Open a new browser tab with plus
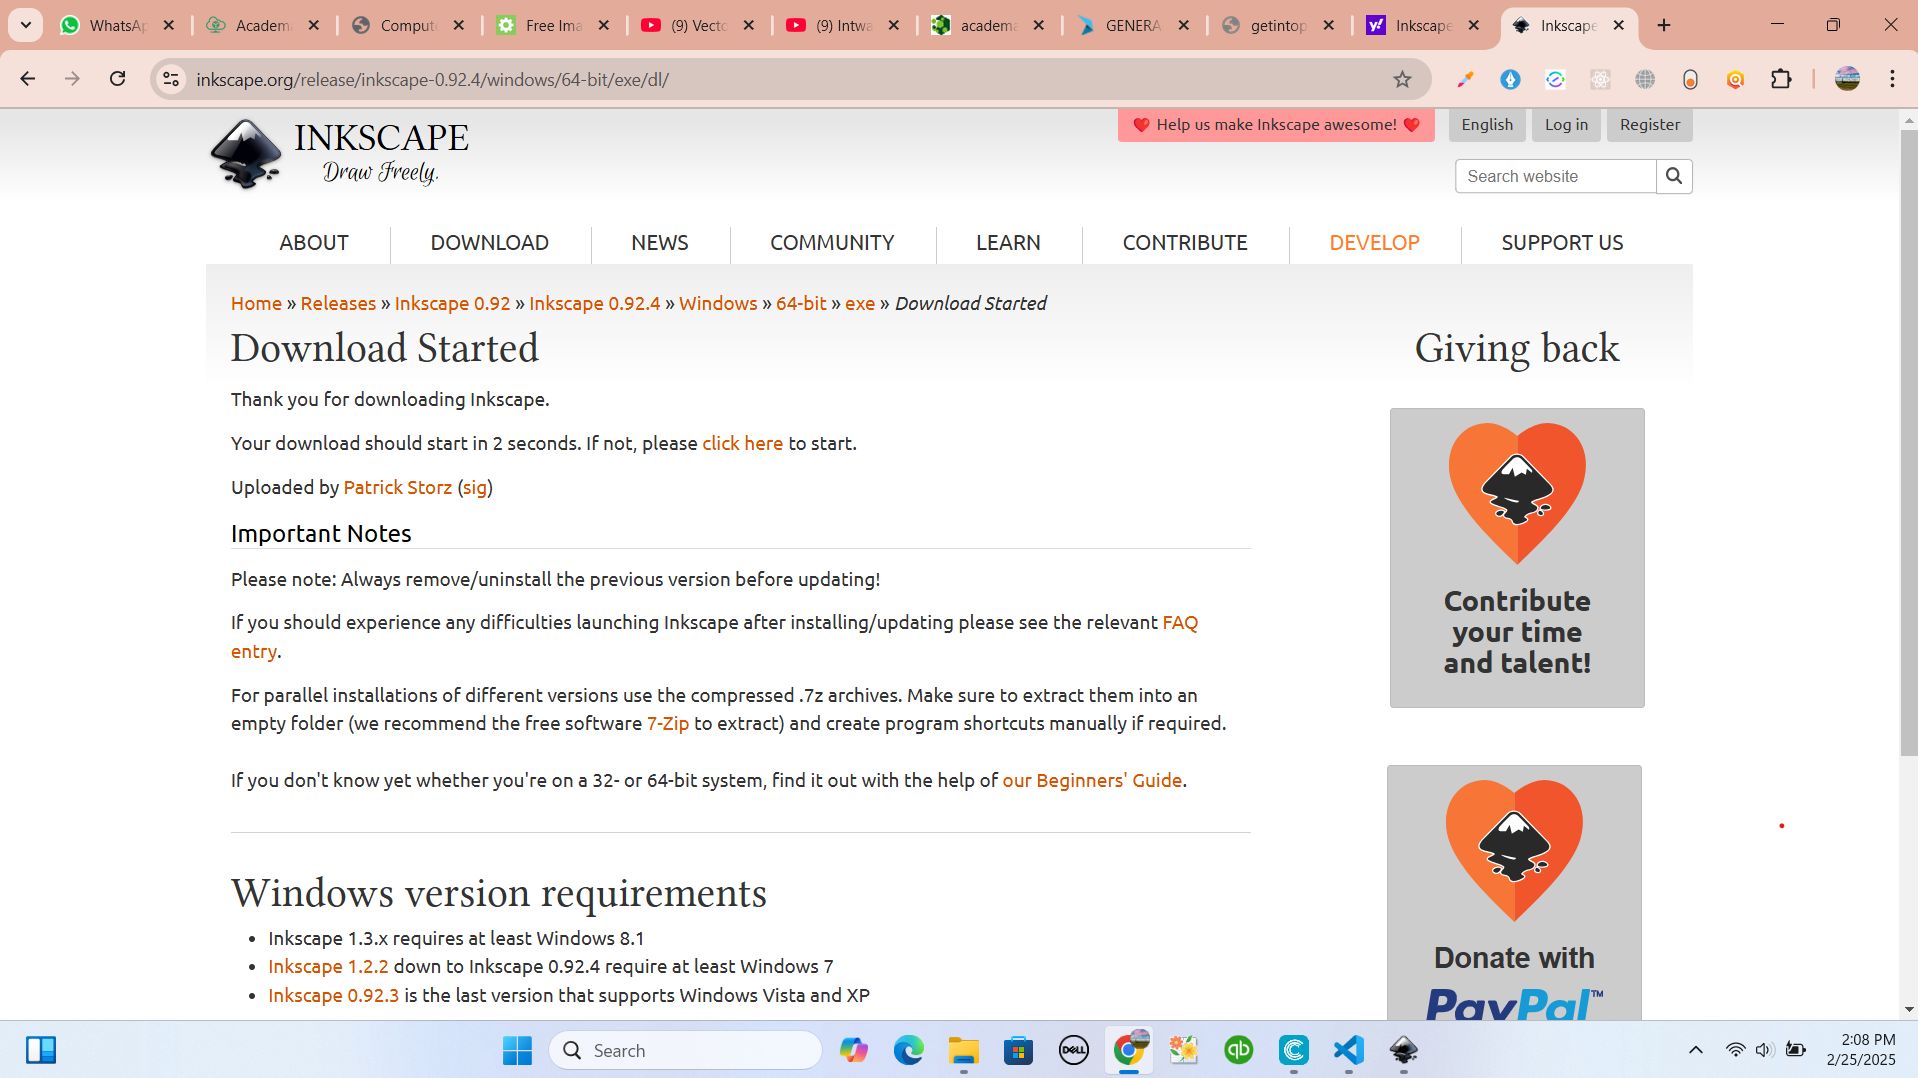The height and width of the screenshot is (1078, 1918). (x=1664, y=25)
